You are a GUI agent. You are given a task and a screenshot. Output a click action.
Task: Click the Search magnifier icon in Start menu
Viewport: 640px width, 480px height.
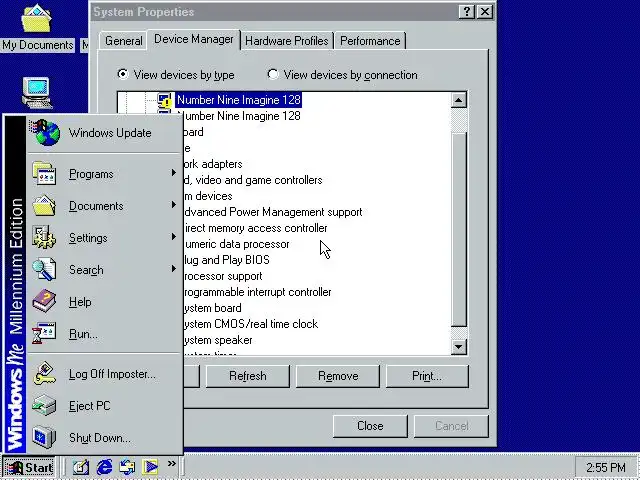tap(44, 269)
